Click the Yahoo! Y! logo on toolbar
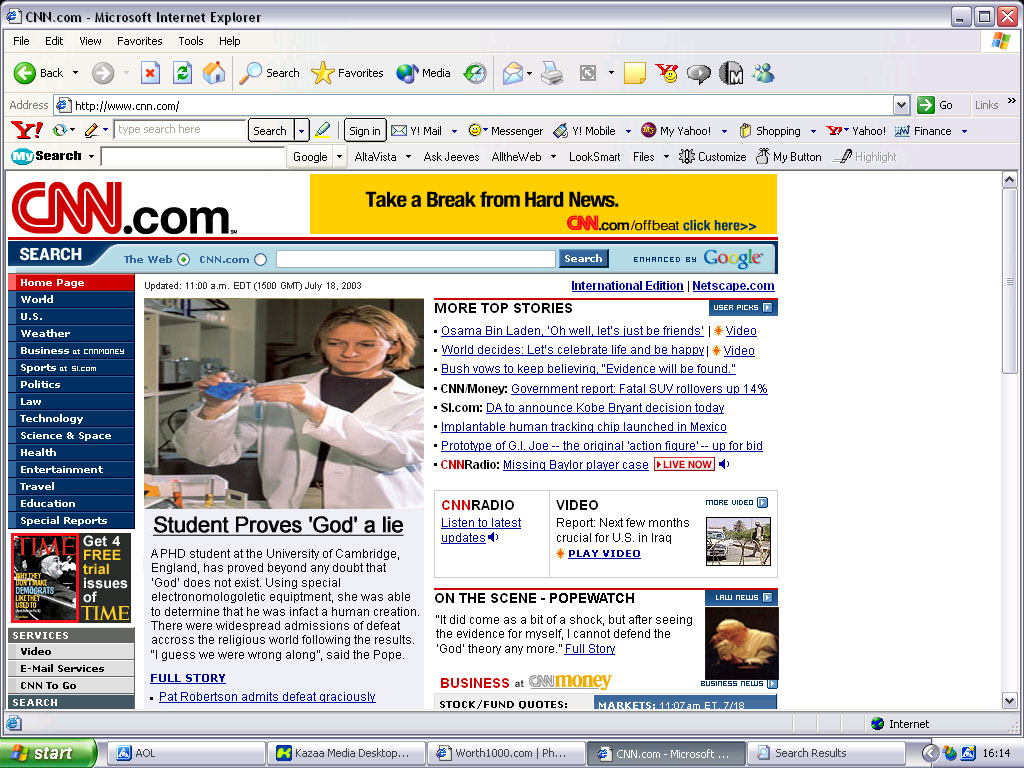The height and width of the screenshot is (768, 1024). tap(27, 130)
